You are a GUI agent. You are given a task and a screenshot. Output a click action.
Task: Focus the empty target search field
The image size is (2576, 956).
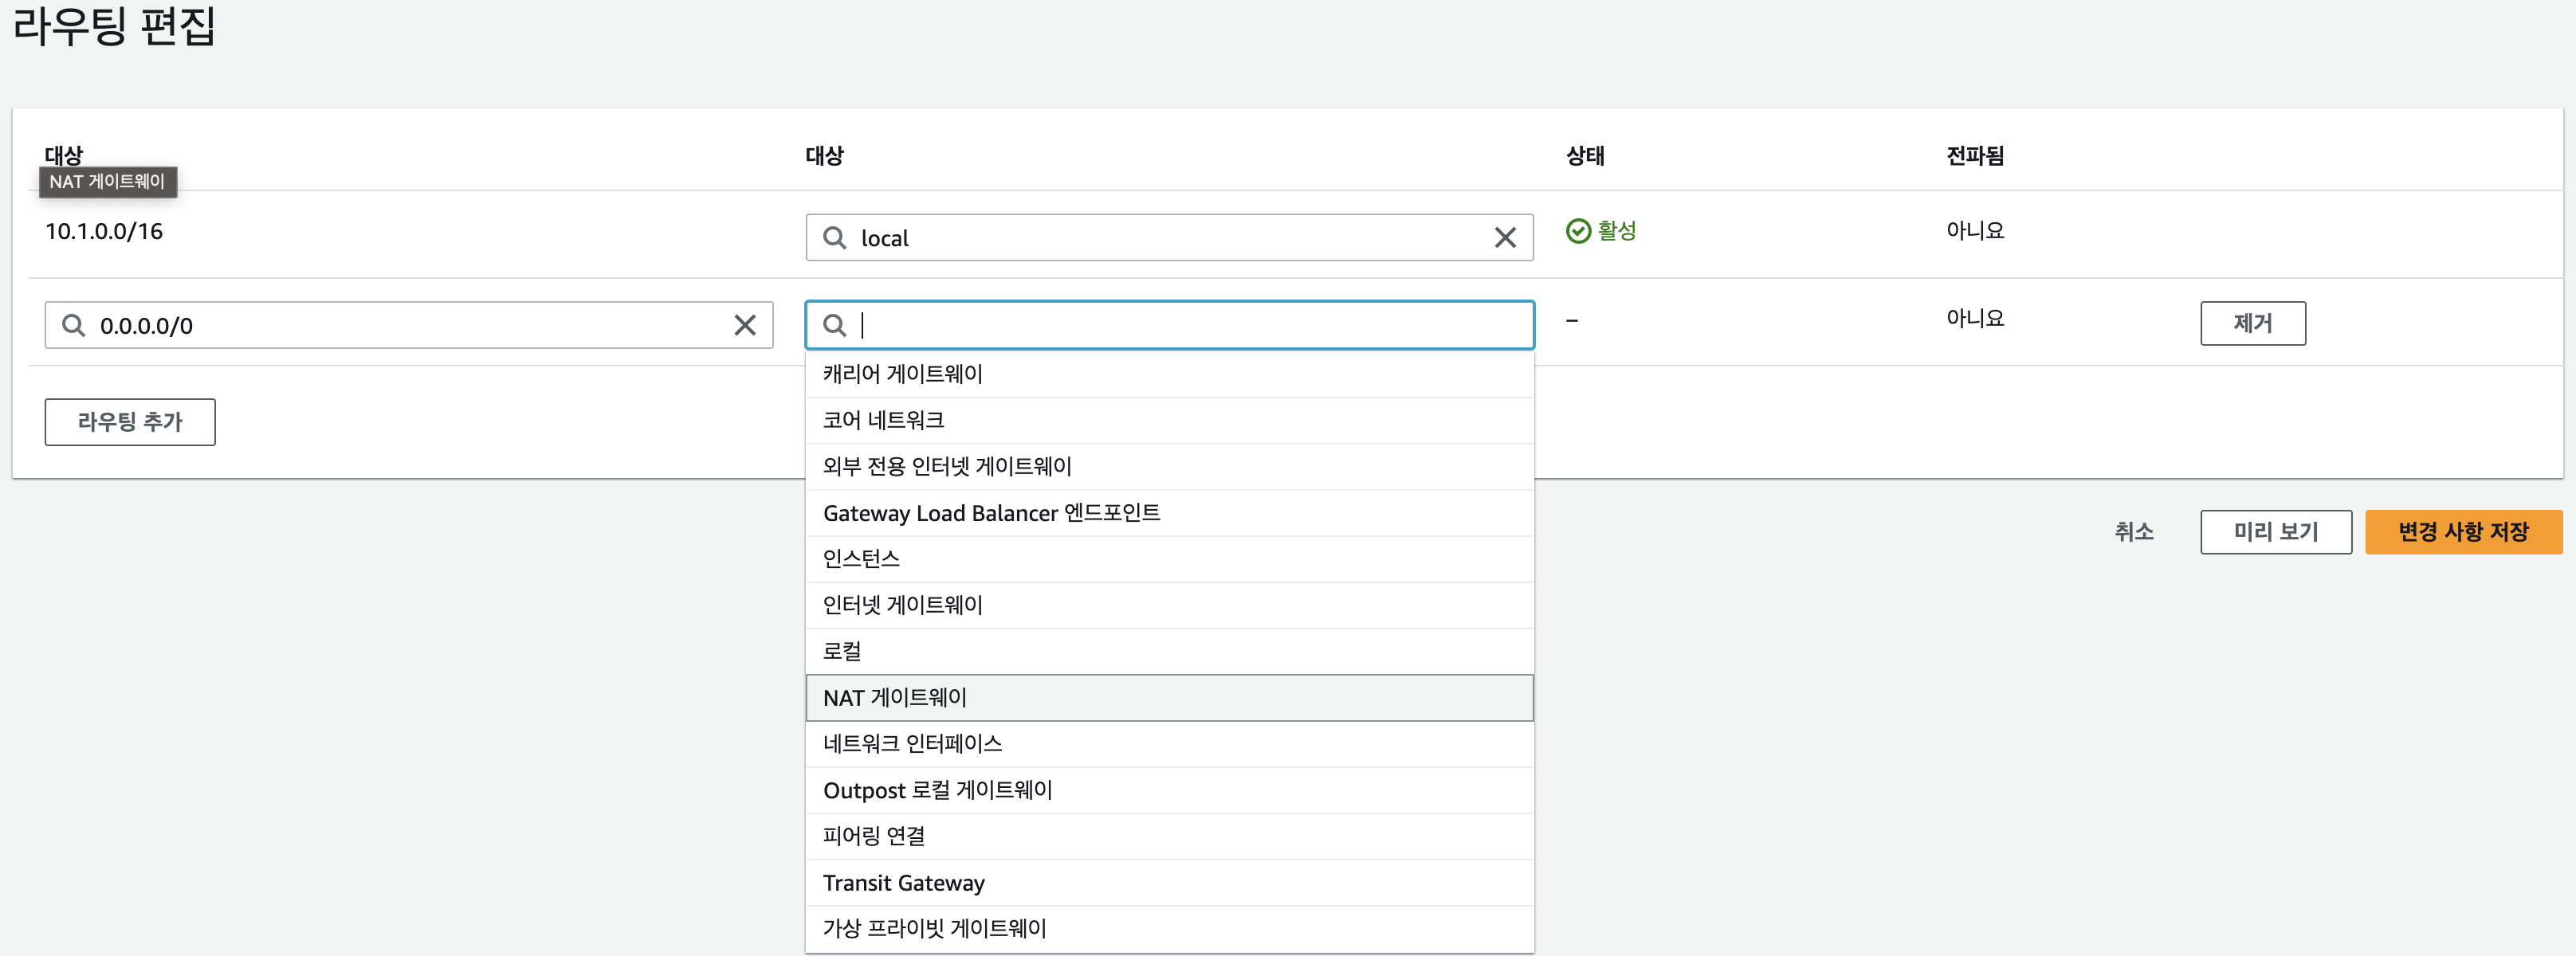coord(1169,325)
